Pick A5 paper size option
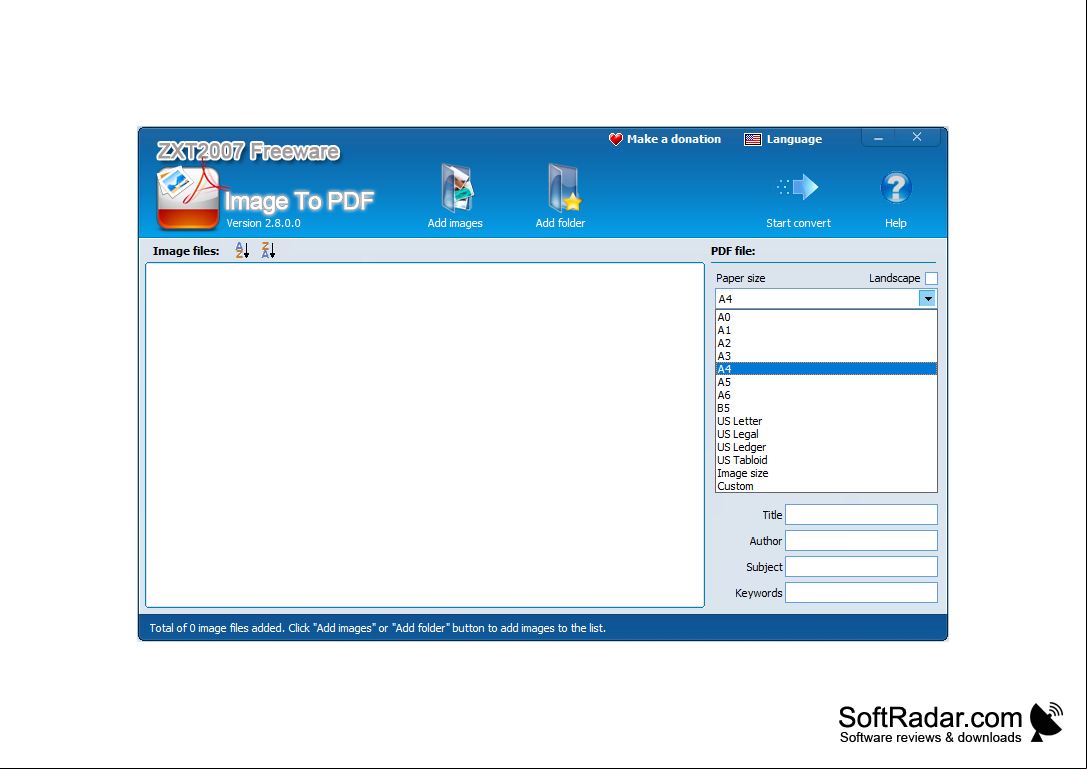 click(x=826, y=382)
